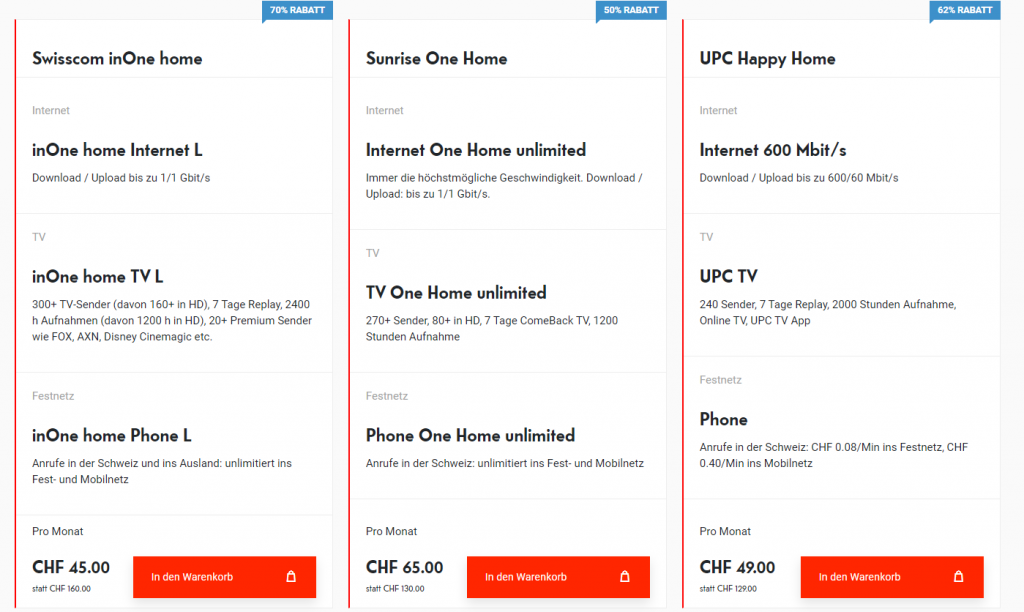Open the Swisscom inOne home title

(117, 59)
